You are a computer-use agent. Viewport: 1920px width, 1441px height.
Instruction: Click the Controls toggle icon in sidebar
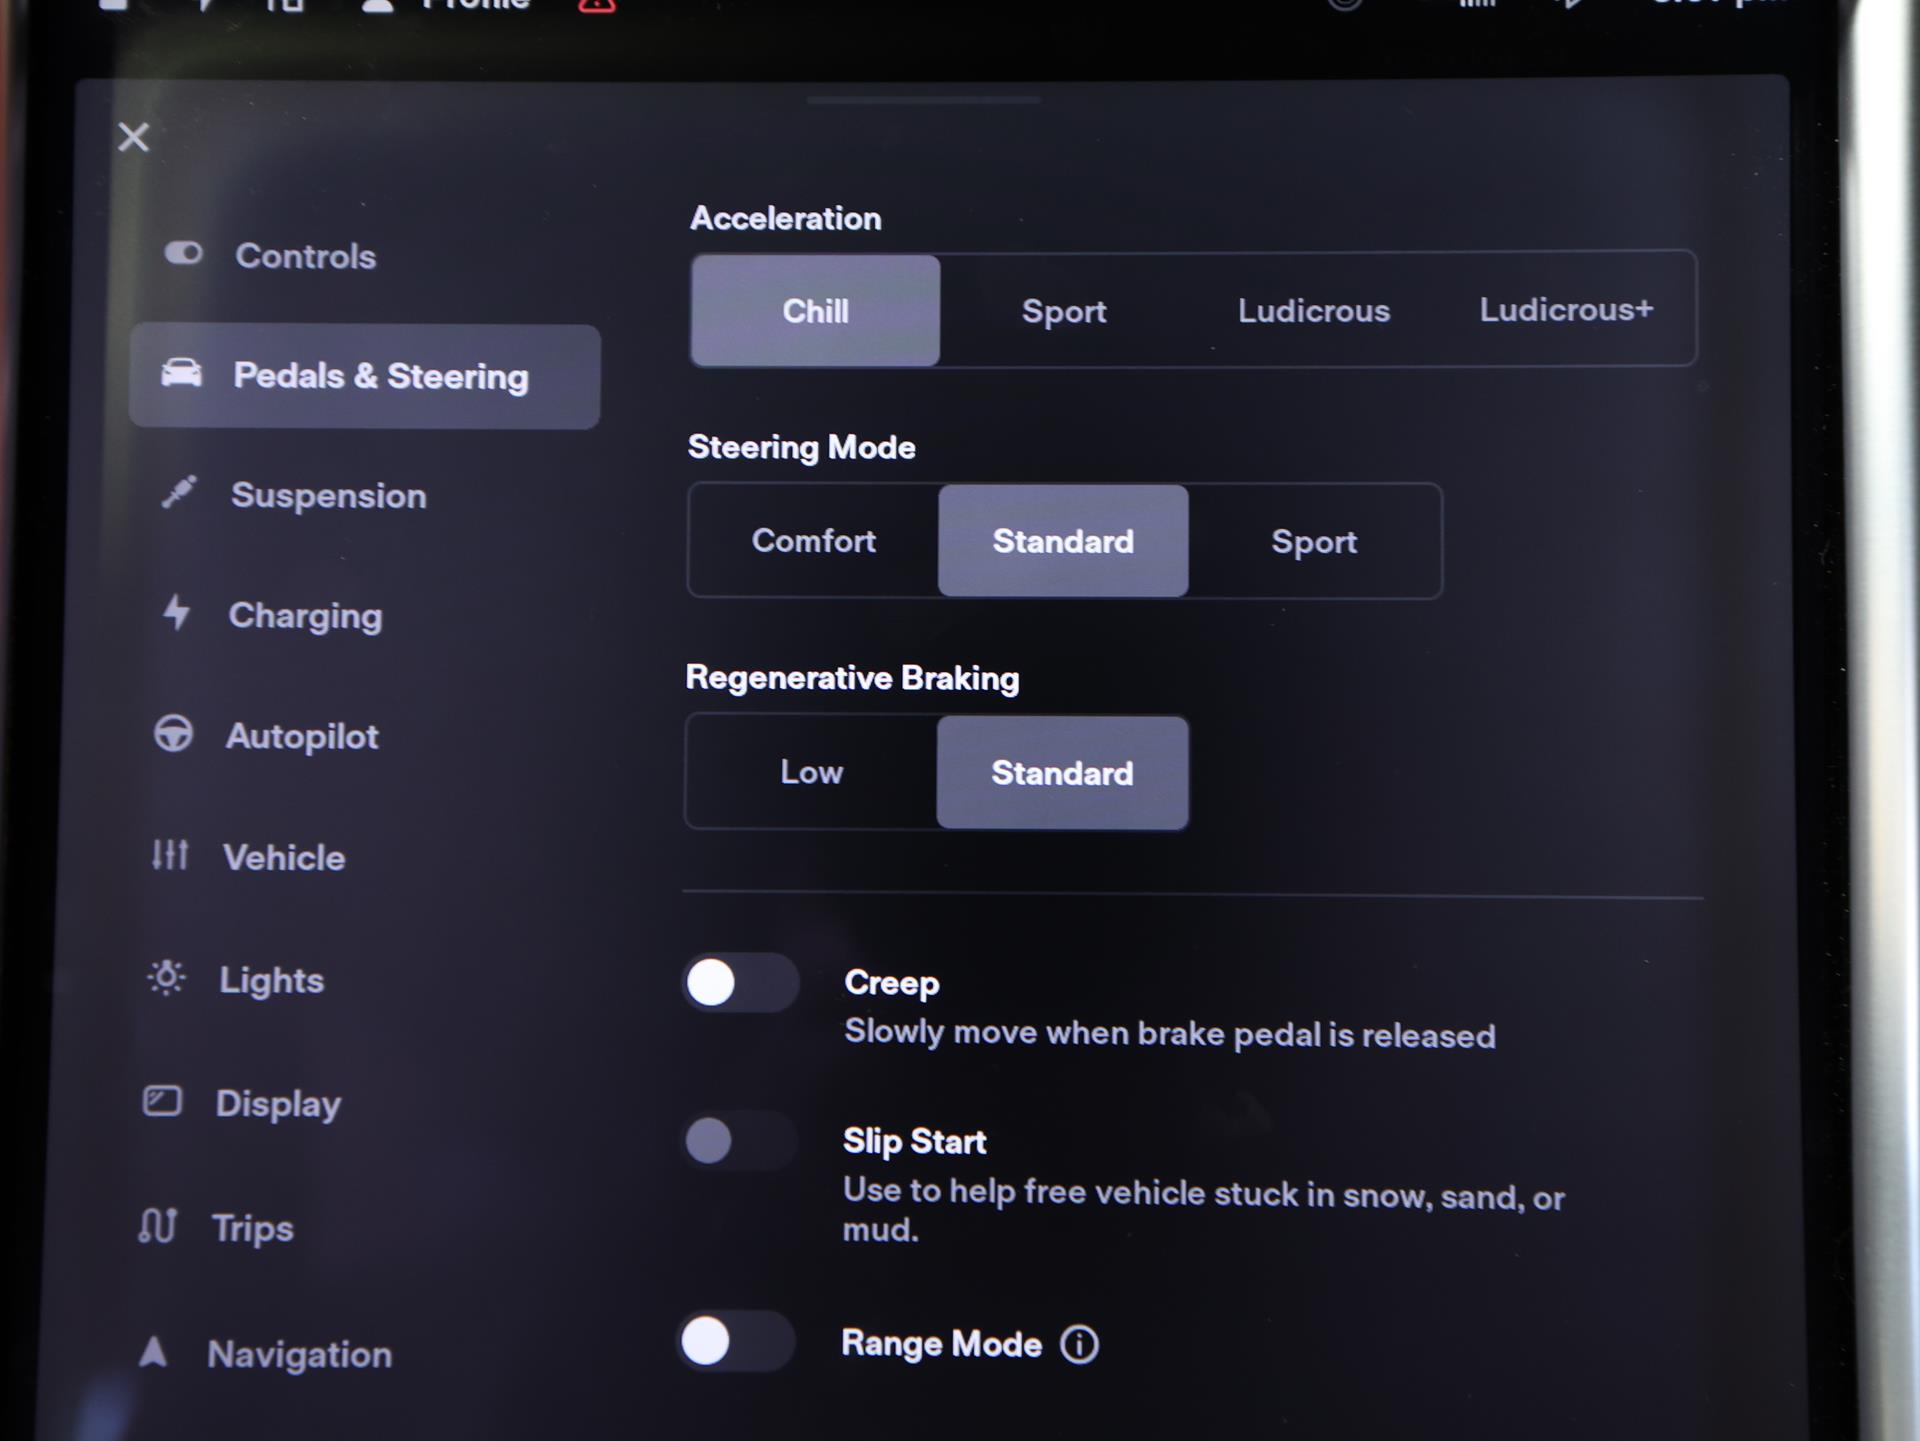coord(183,254)
